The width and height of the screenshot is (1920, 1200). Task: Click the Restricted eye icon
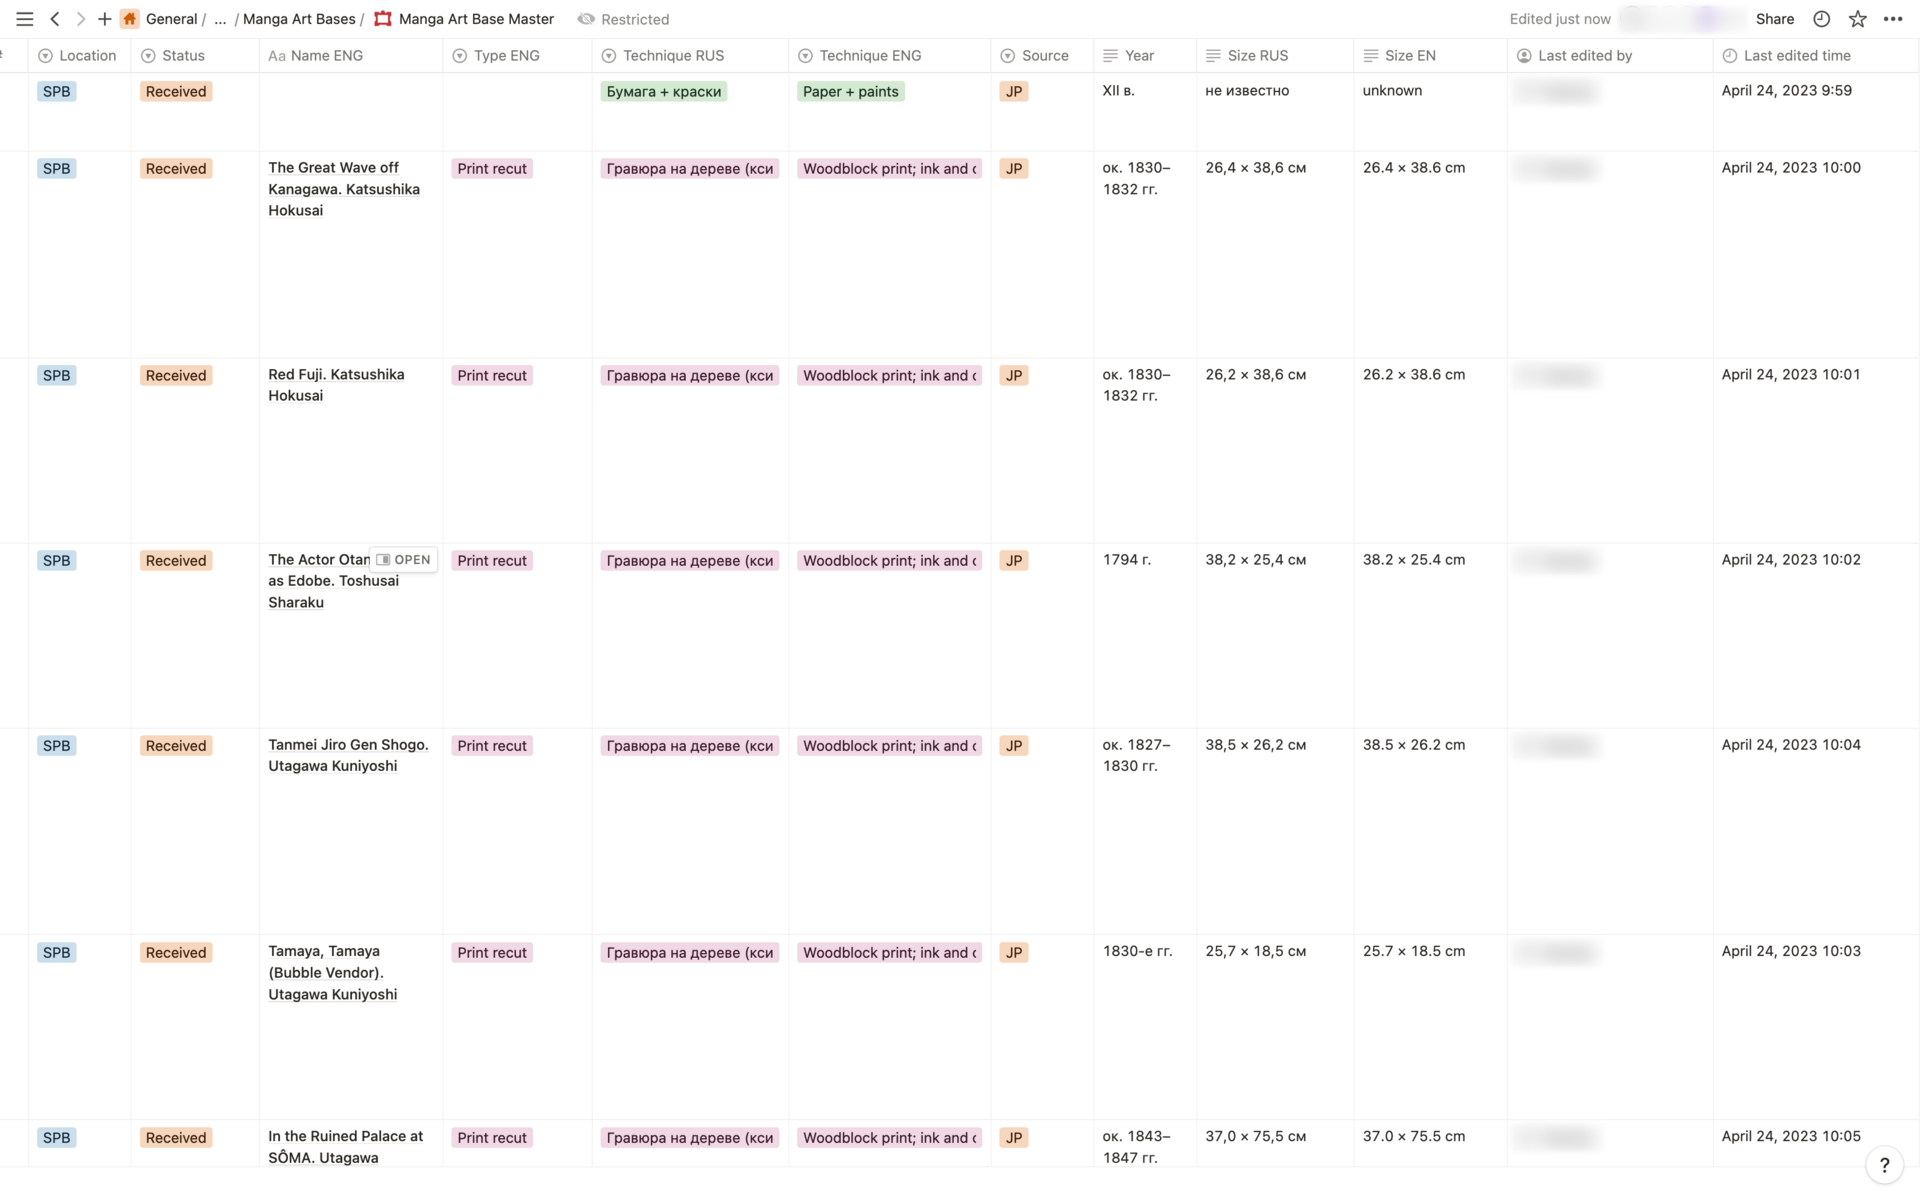pyautogui.click(x=586, y=19)
